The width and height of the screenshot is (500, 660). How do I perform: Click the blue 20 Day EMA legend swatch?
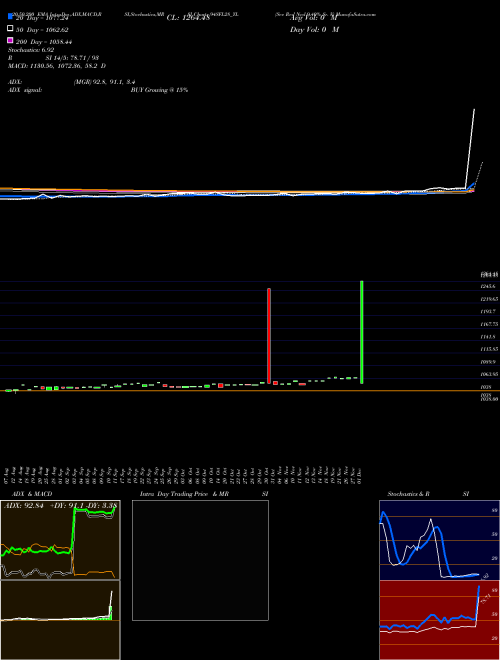10,17
